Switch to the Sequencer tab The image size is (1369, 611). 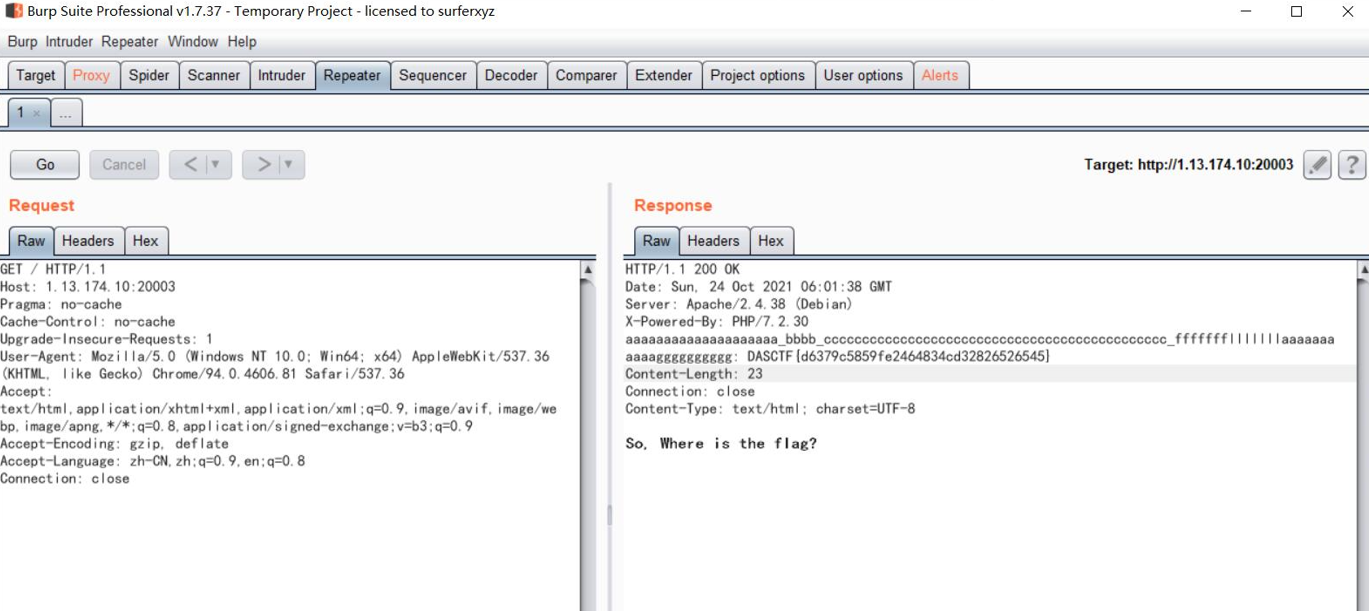click(433, 75)
